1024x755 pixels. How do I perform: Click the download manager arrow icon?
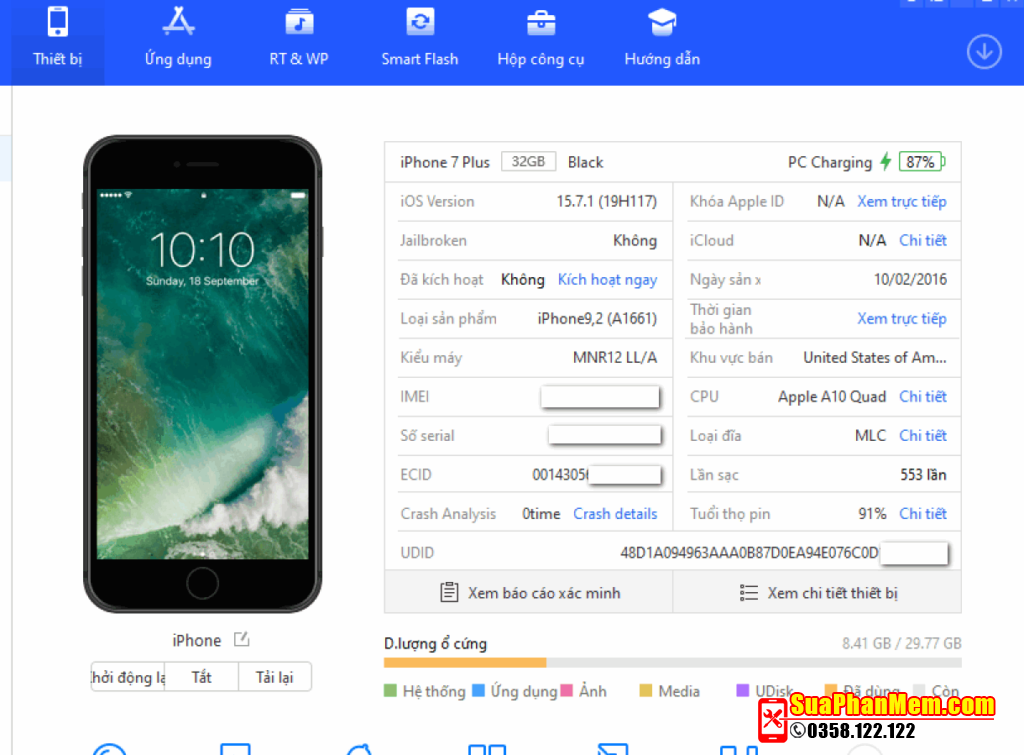tap(984, 52)
